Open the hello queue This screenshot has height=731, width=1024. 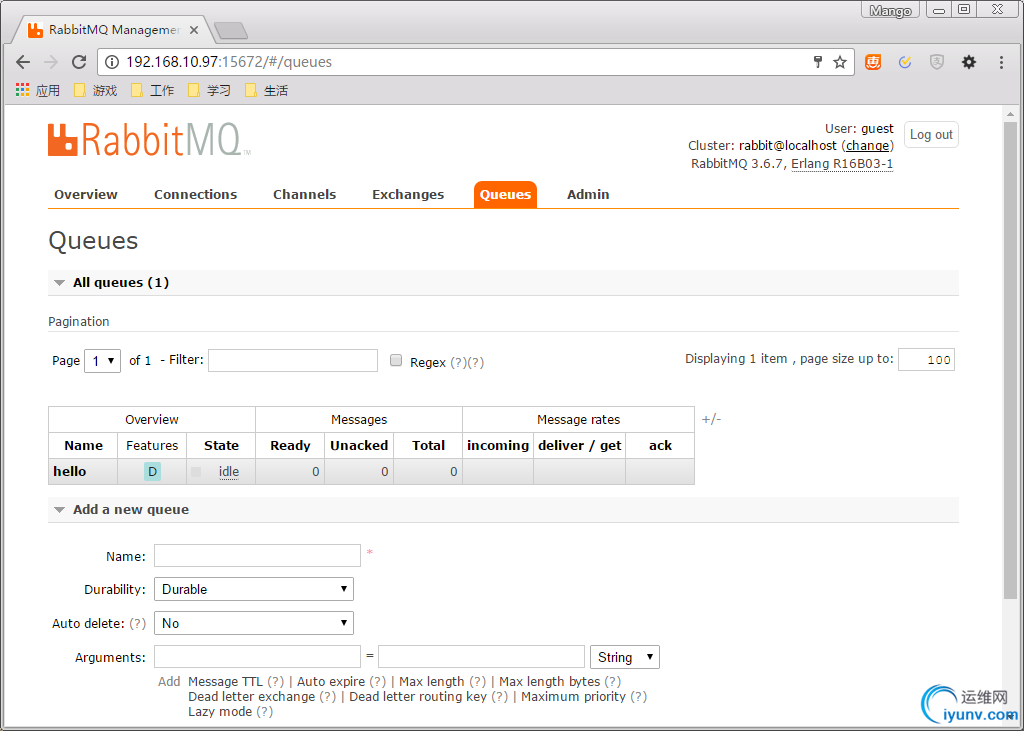pyautogui.click(x=70, y=472)
